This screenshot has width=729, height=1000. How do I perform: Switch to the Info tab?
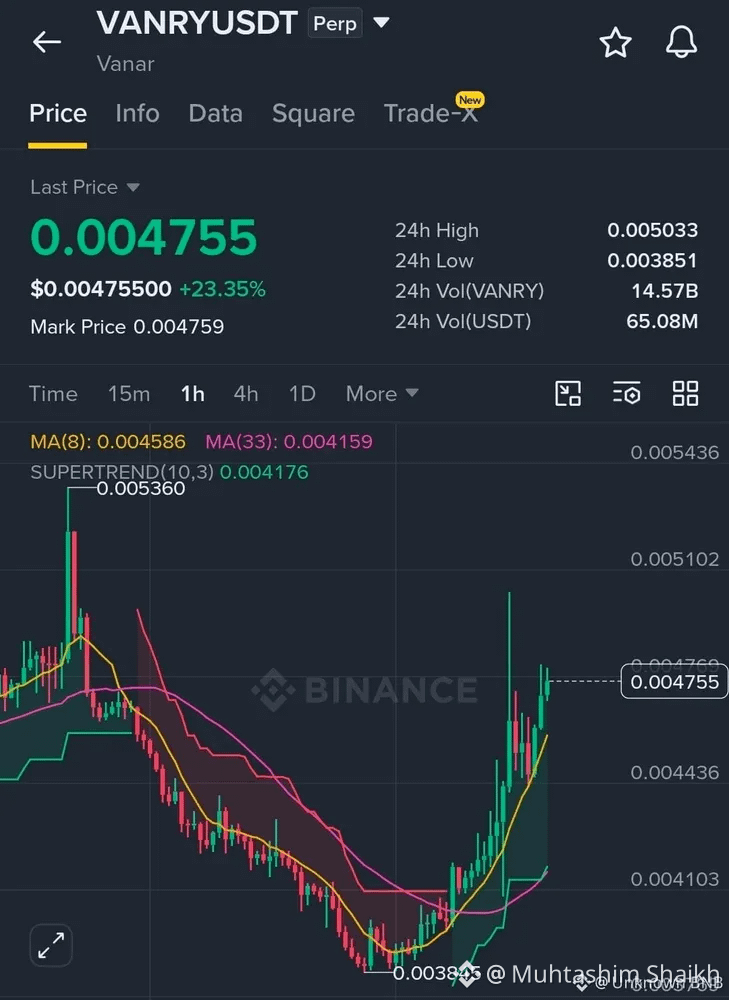137,114
